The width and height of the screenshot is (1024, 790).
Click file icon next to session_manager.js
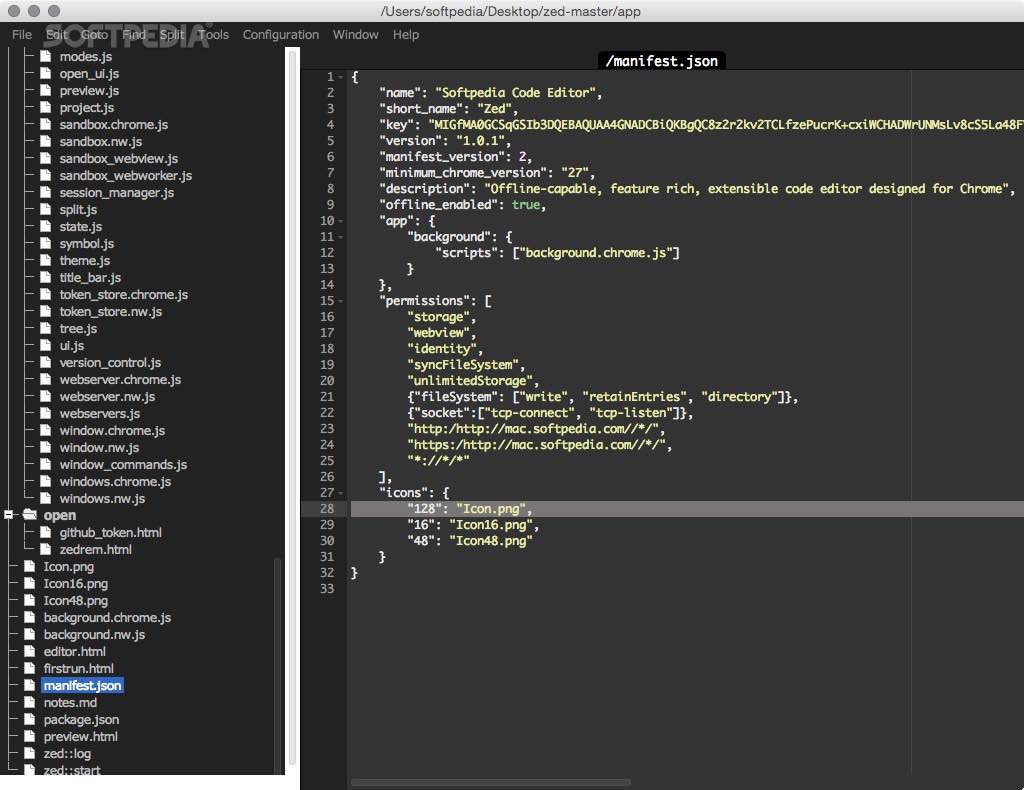45,192
